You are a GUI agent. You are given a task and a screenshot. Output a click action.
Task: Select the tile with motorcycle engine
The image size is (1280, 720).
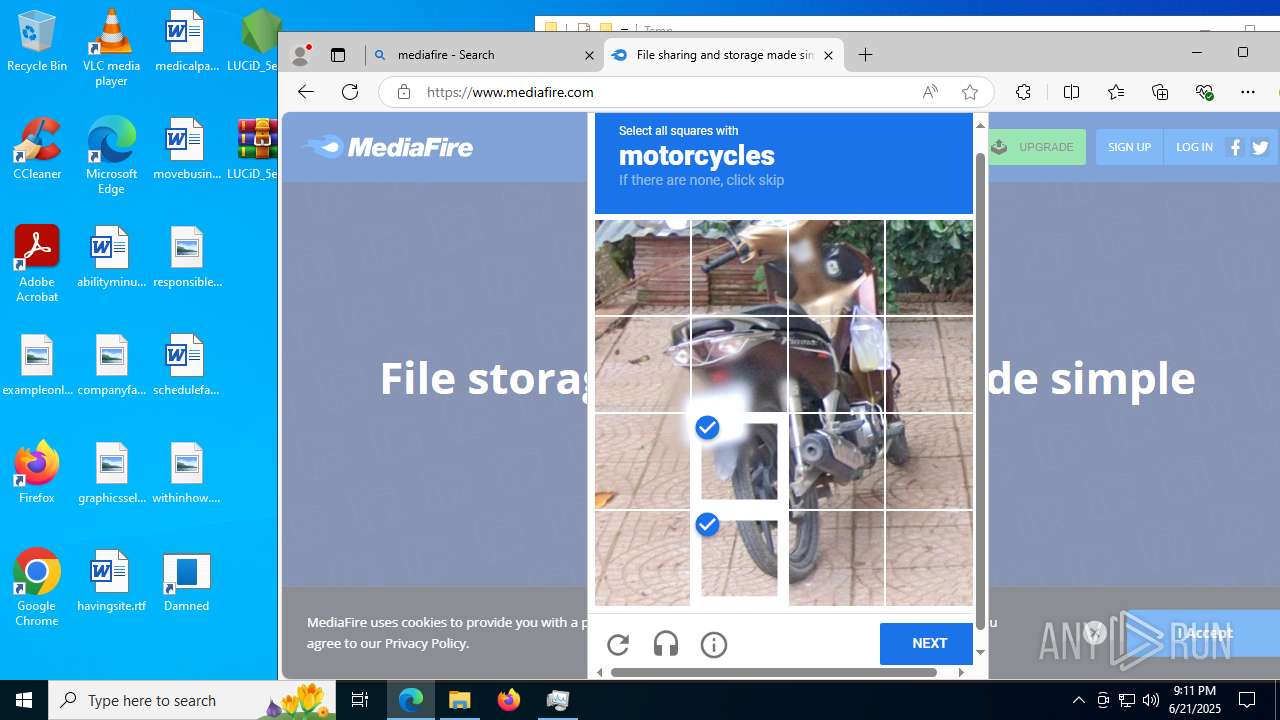pyautogui.click(x=836, y=461)
